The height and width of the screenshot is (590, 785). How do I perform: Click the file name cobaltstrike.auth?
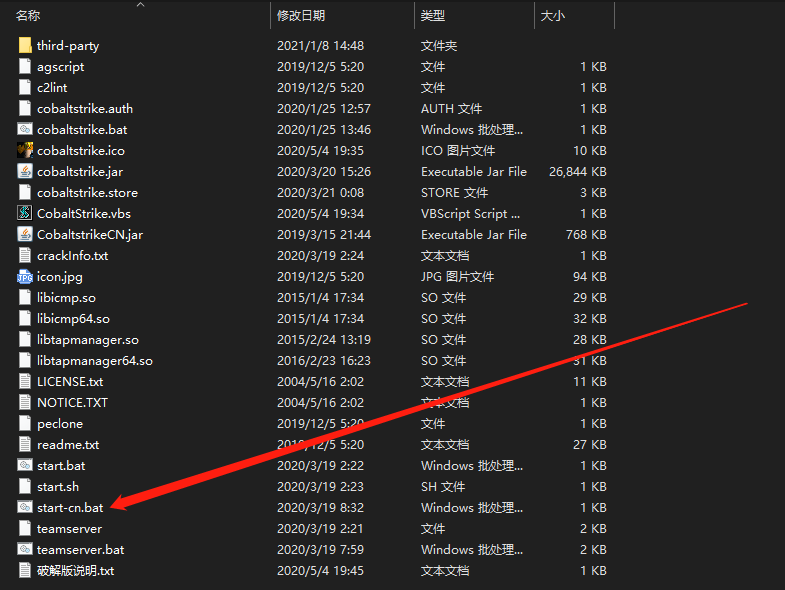pyautogui.click(x=85, y=109)
